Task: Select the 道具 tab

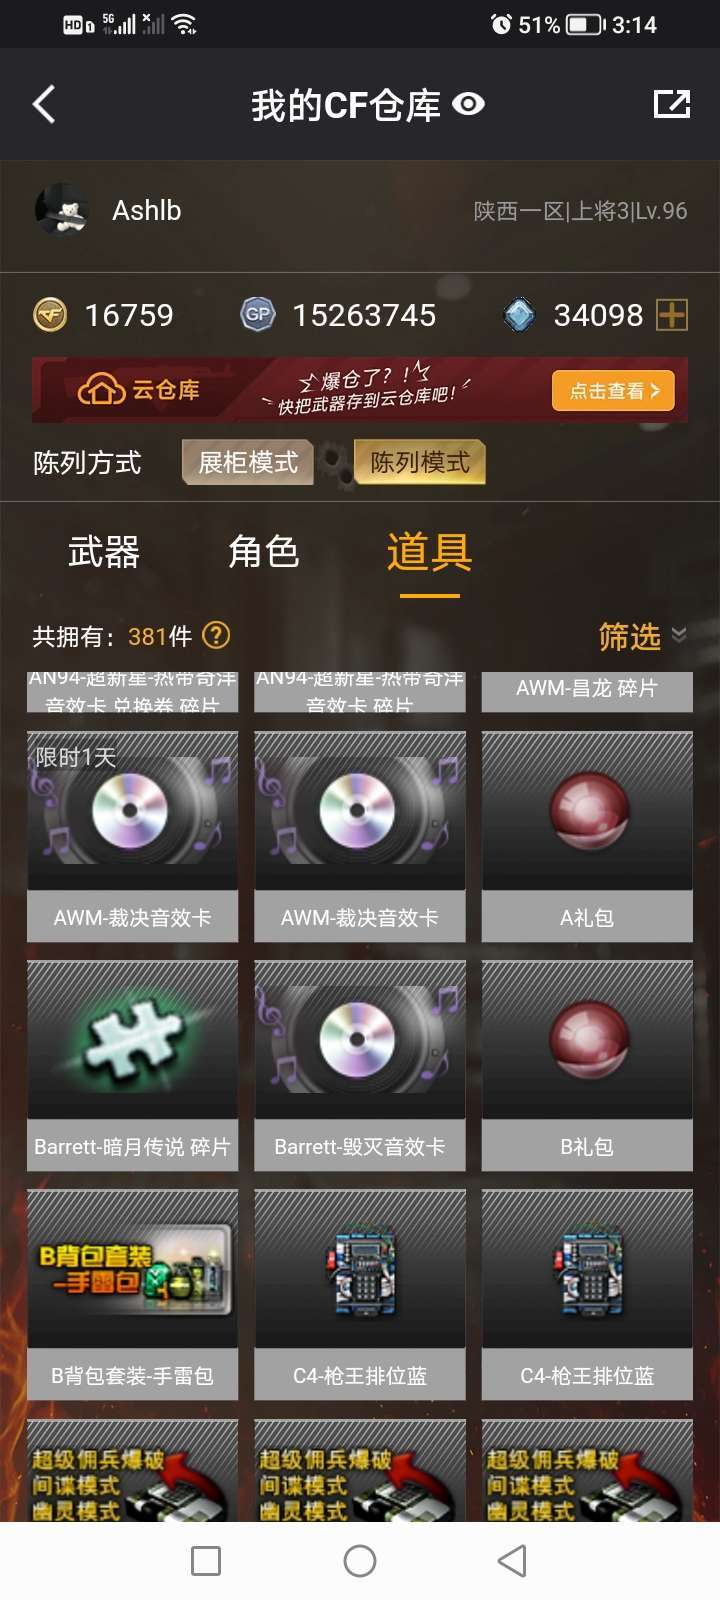Action: coord(430,552)
